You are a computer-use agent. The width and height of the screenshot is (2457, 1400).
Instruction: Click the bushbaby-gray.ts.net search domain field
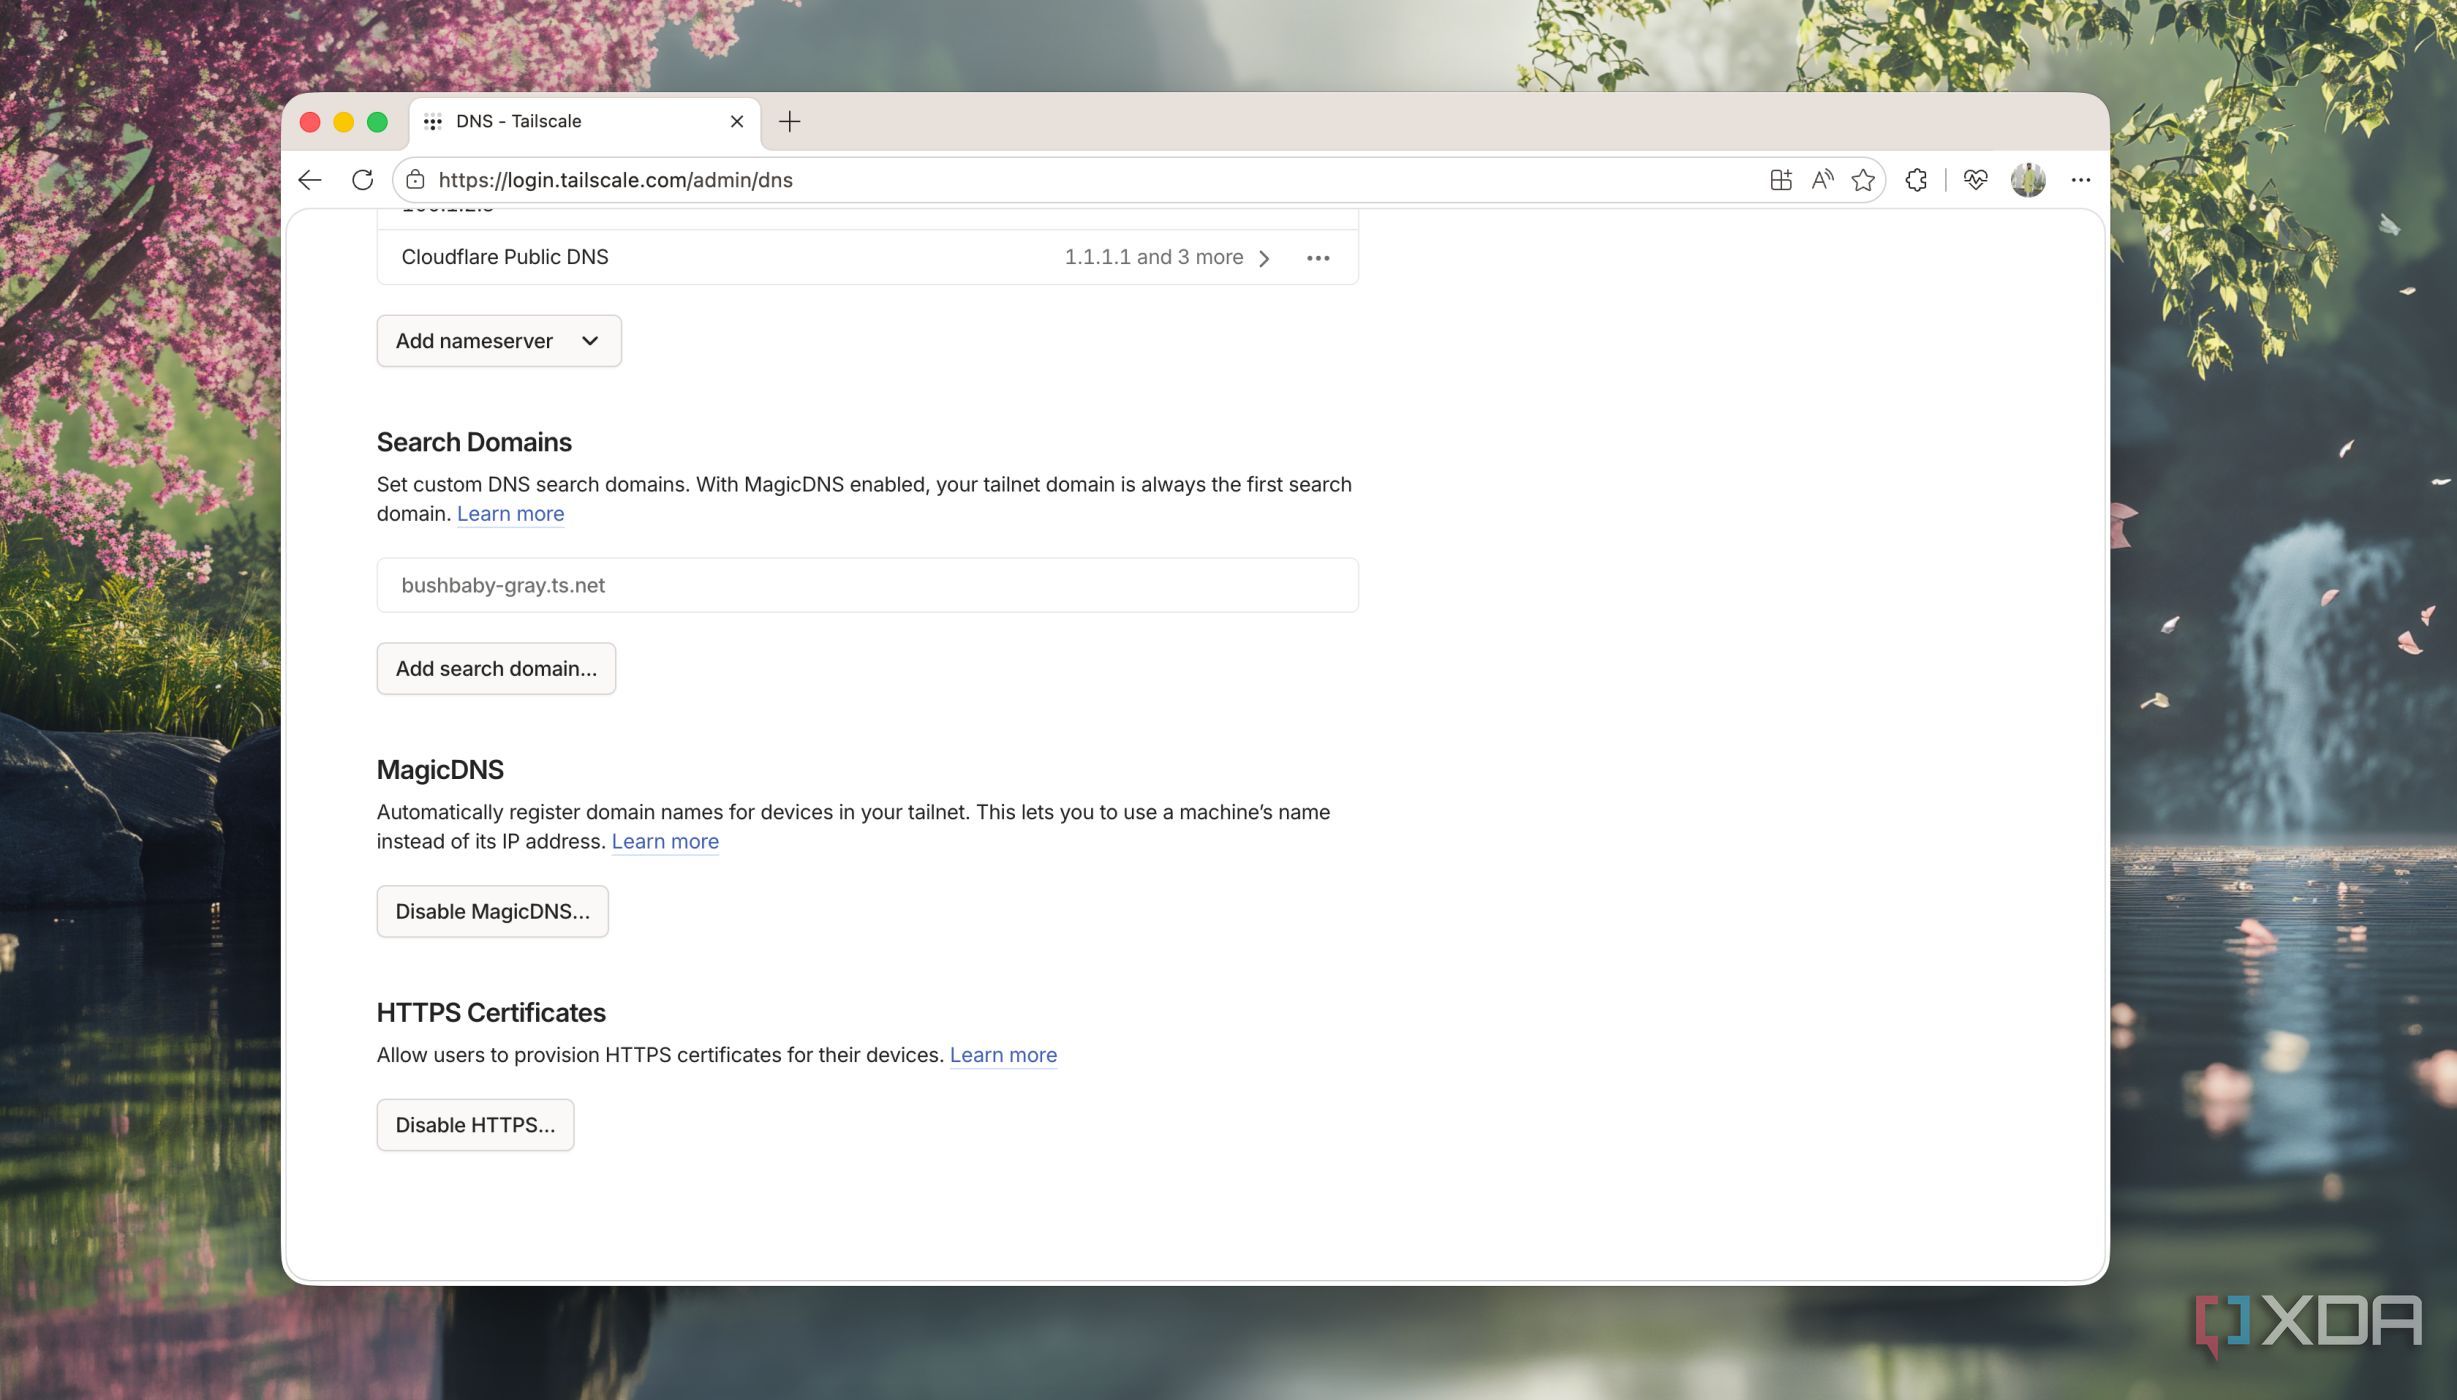[x=867, y=585]
